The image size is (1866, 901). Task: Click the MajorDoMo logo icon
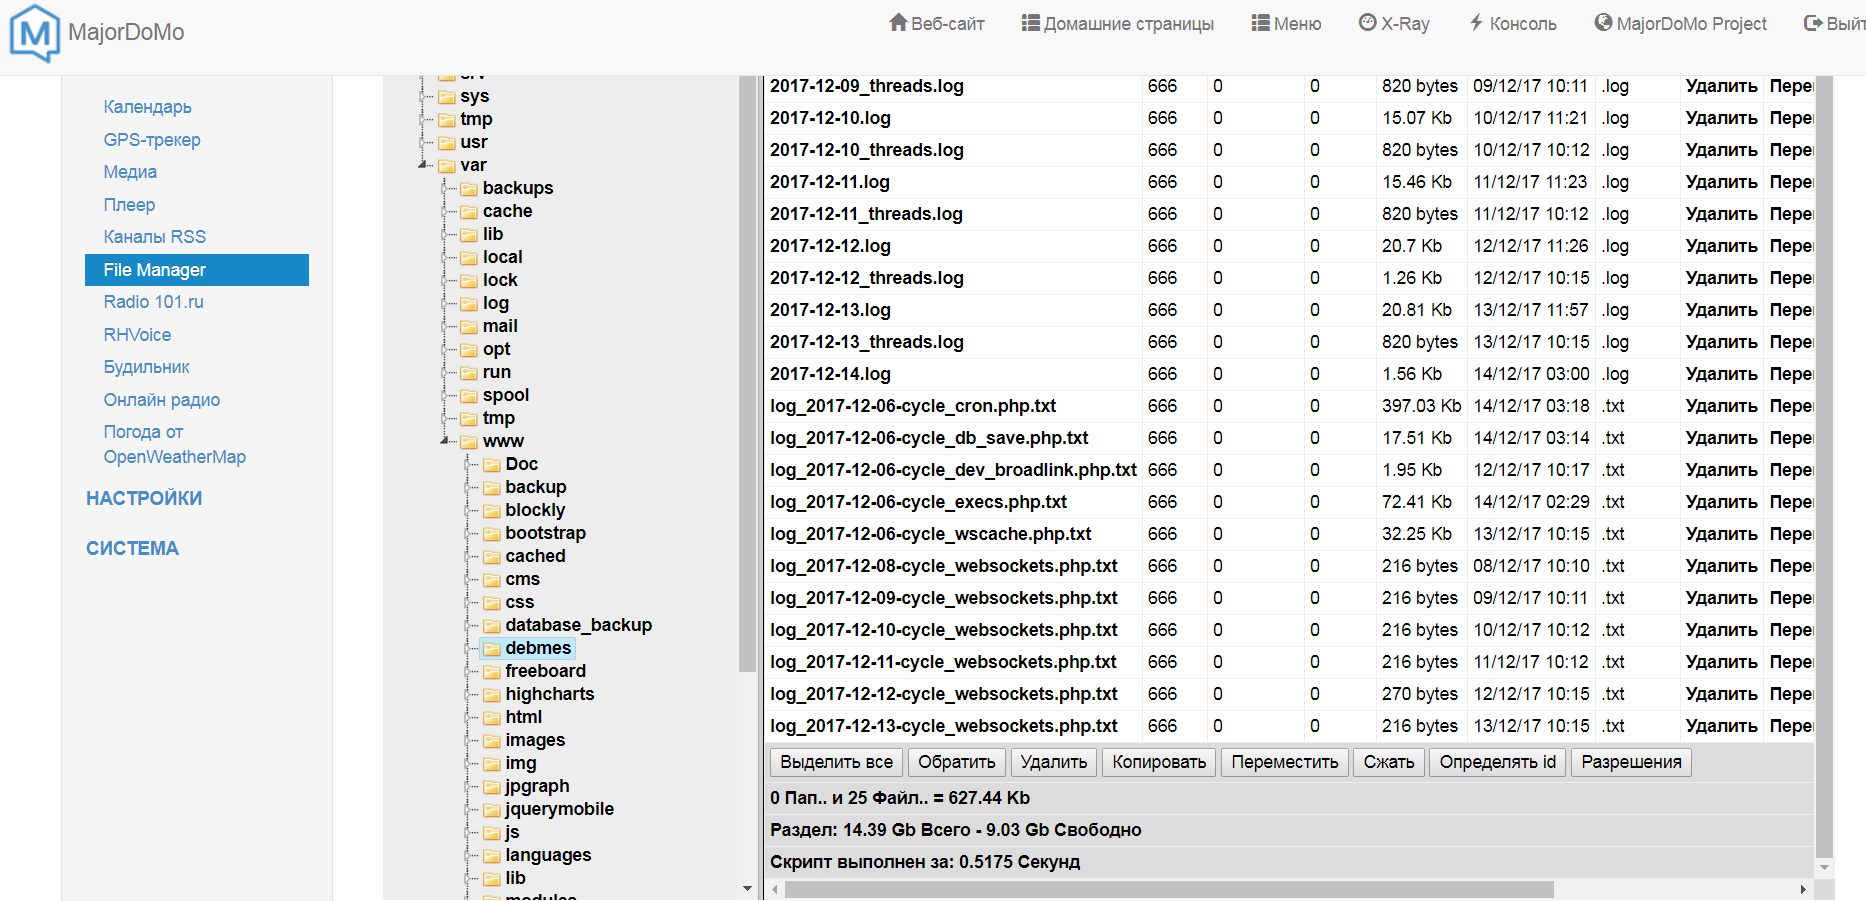[35, 32]
